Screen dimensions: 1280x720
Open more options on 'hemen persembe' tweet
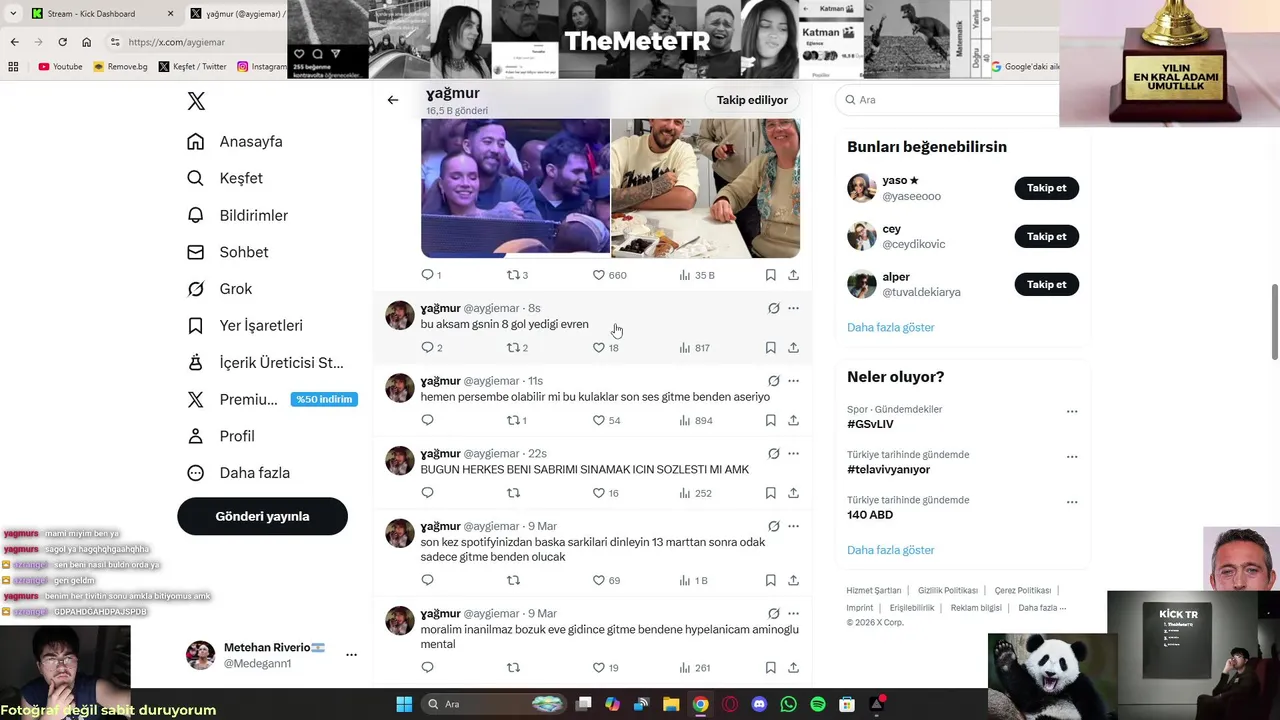pyautogui.click(x=793, y=381)
